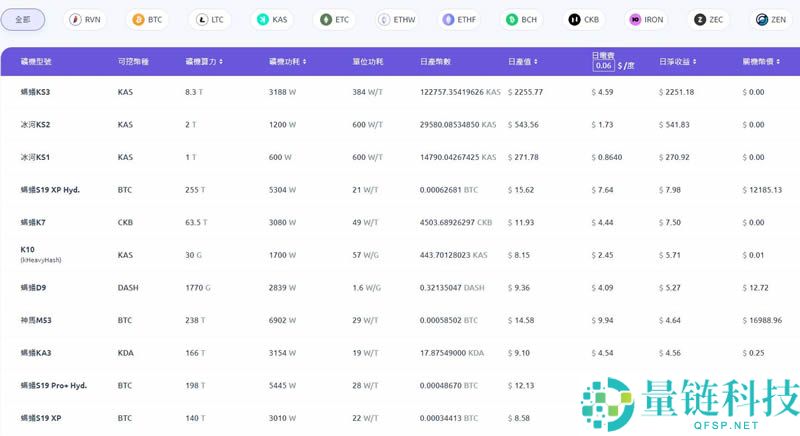
Task: Click the 0.00062681 BTC daily coins cell
Action: pyautogui.click(x=449, y=190)
